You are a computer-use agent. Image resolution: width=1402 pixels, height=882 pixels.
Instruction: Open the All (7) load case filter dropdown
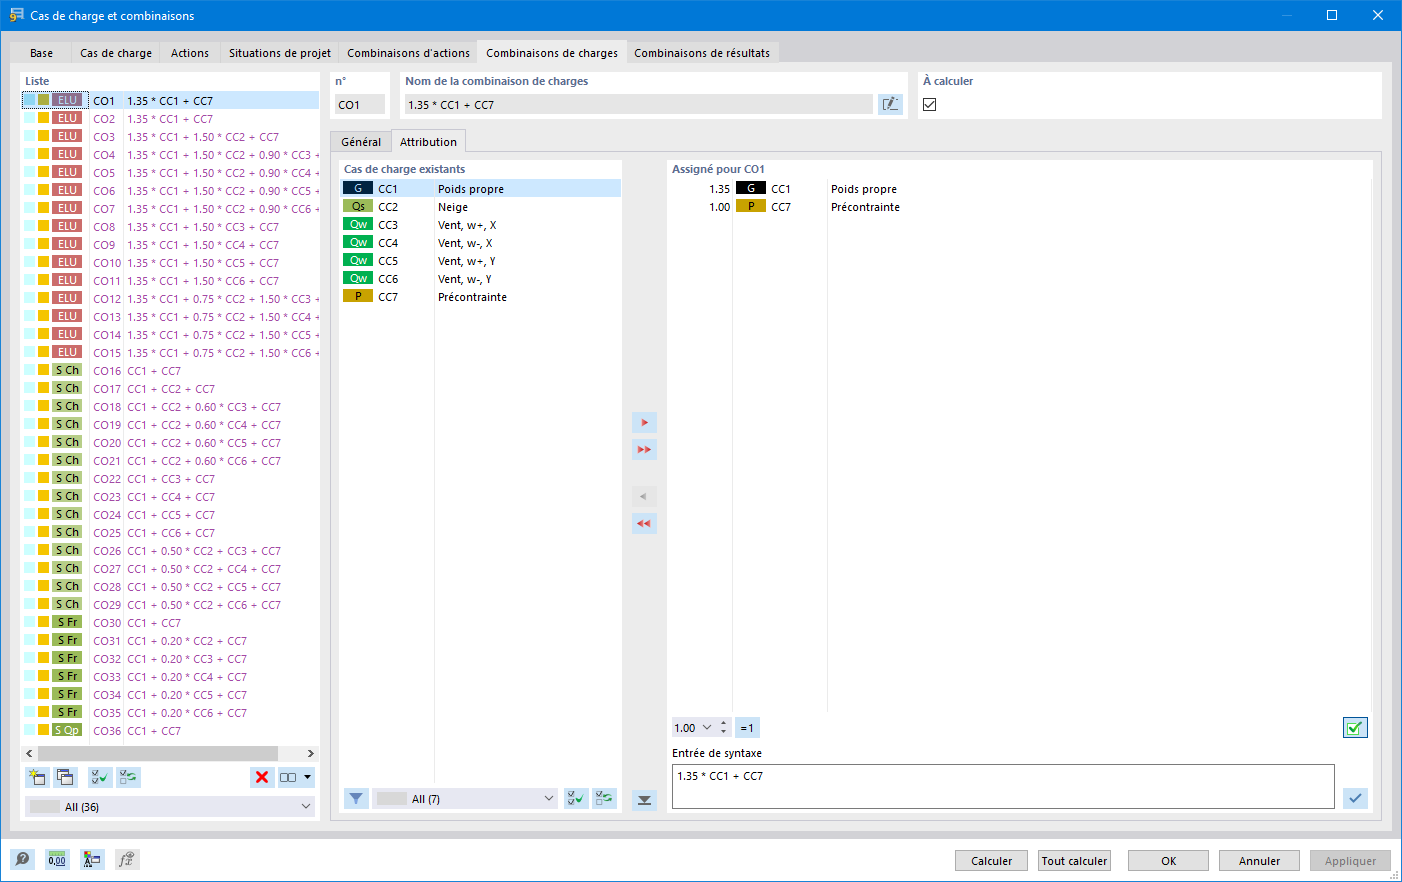465,798
